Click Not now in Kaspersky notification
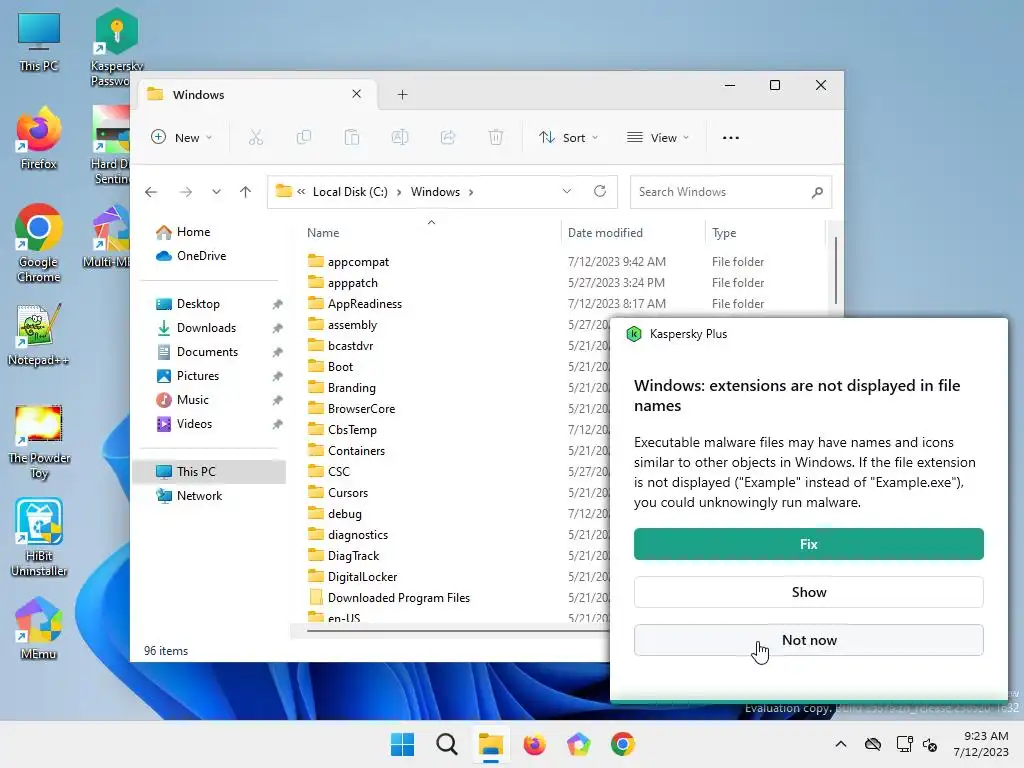 coord(808,640)
